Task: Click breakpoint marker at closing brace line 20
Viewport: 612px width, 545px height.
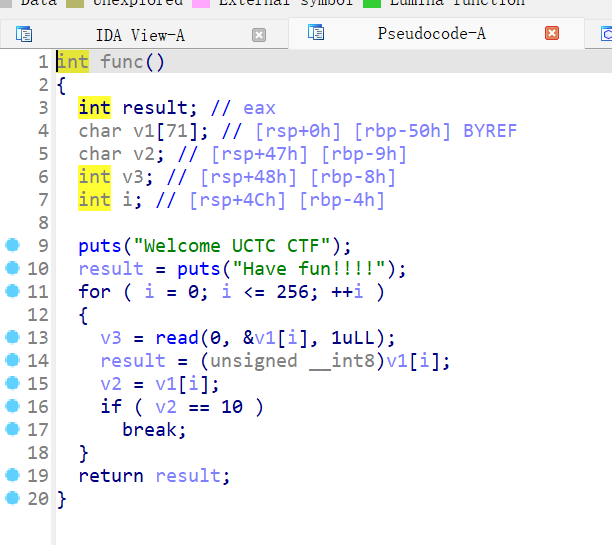Action: pos(12,498)
